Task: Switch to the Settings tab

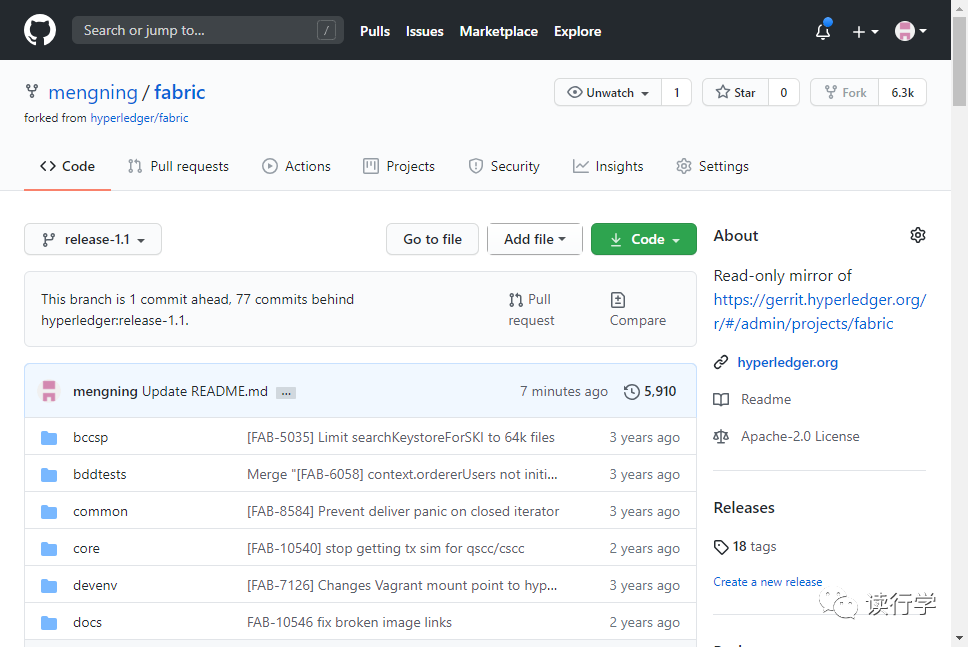Action: click(x=712, y=166)
